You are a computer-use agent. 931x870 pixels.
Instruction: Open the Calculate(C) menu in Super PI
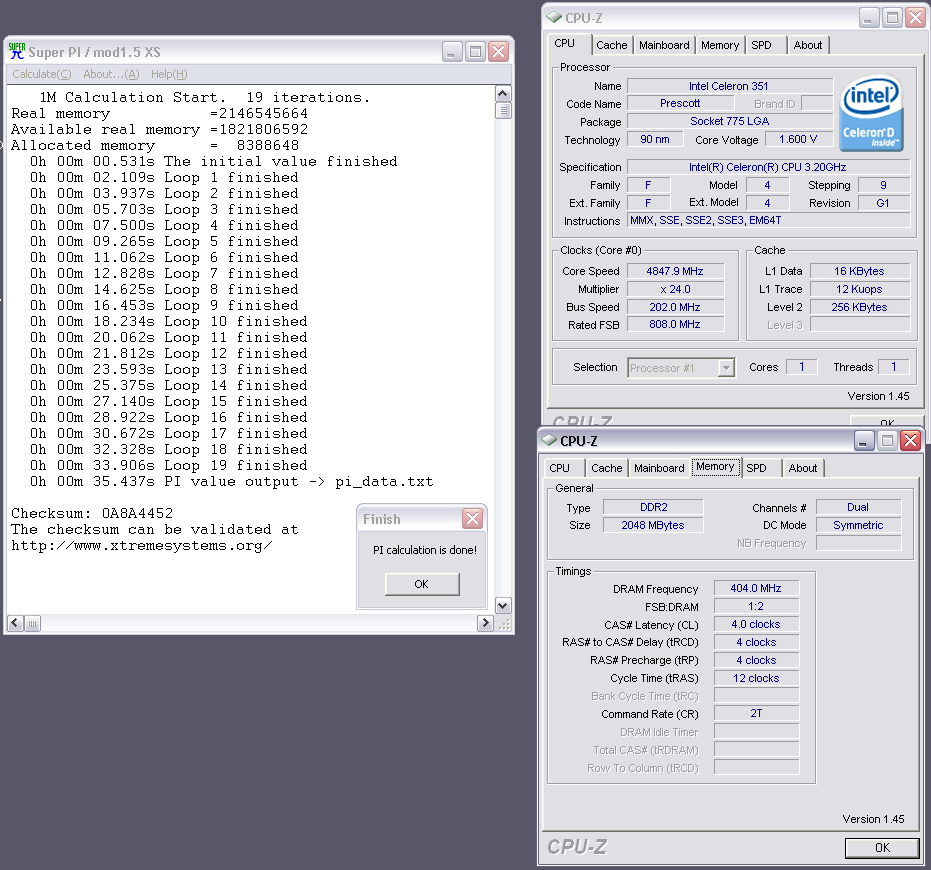pos(42,74)
